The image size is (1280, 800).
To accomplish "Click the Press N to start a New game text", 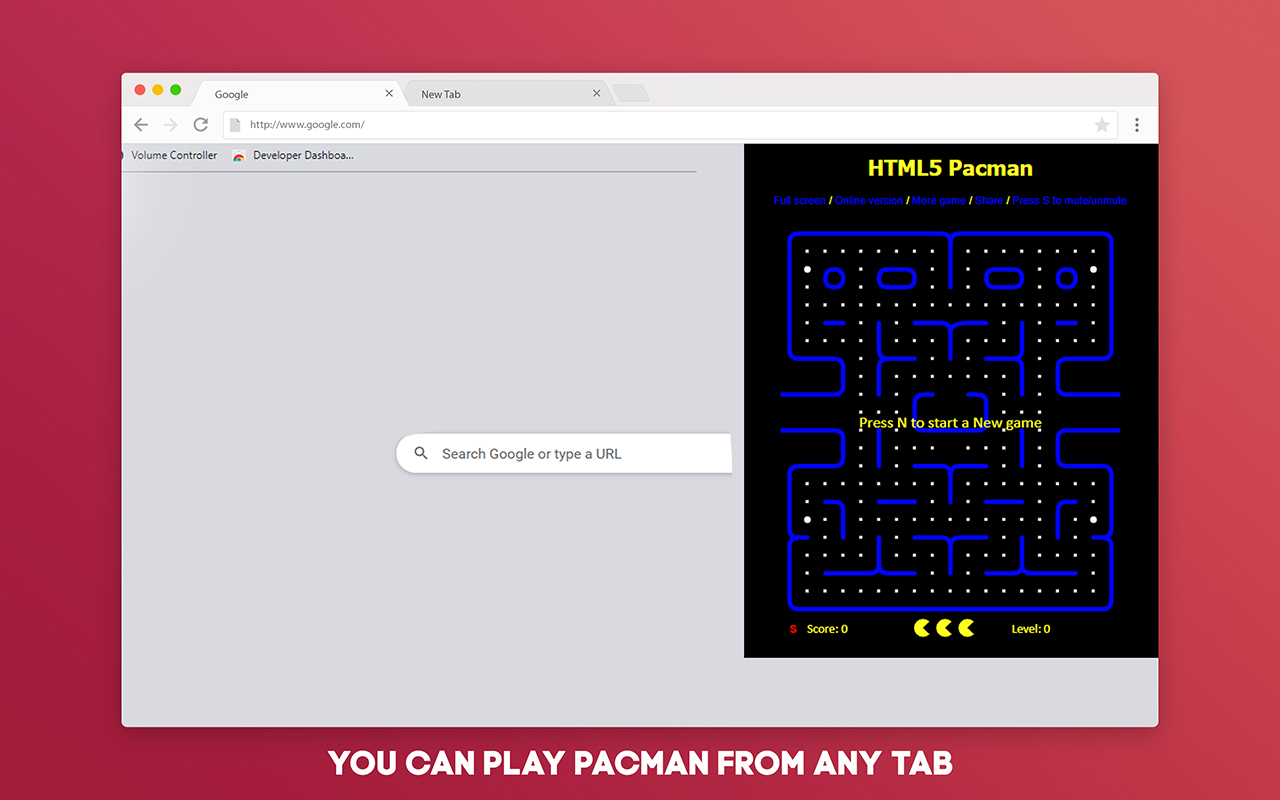I will (x=950, y=423).
